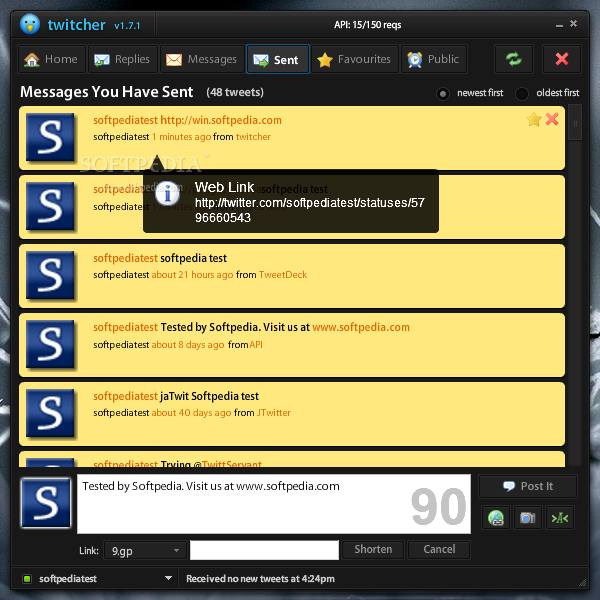Click the Cancel button

pos(439,549)
